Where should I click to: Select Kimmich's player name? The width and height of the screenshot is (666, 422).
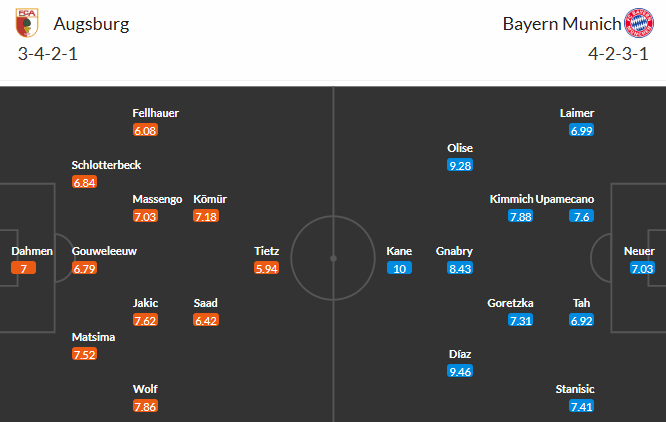click(x=510, y=199)
